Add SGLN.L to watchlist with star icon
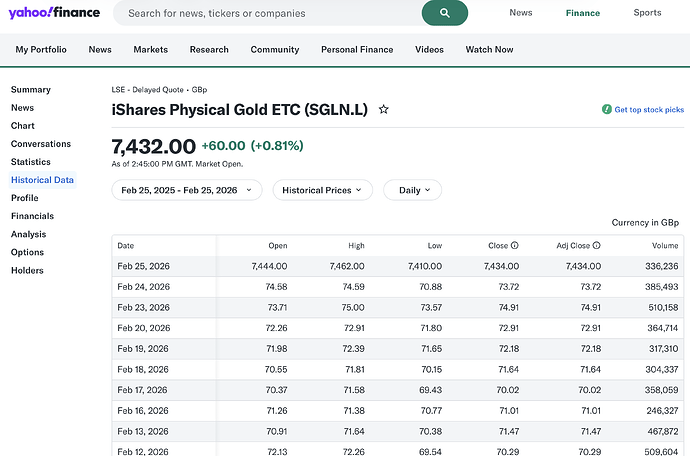Screen dimensions: 690x456 pos(383,109)
